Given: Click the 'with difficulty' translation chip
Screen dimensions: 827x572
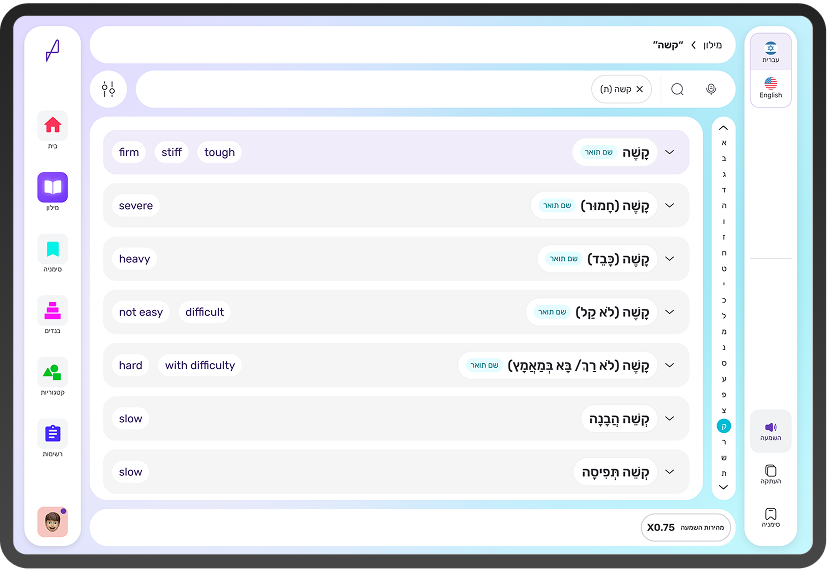Looking at the screenshot, I should tap(200, 365).
